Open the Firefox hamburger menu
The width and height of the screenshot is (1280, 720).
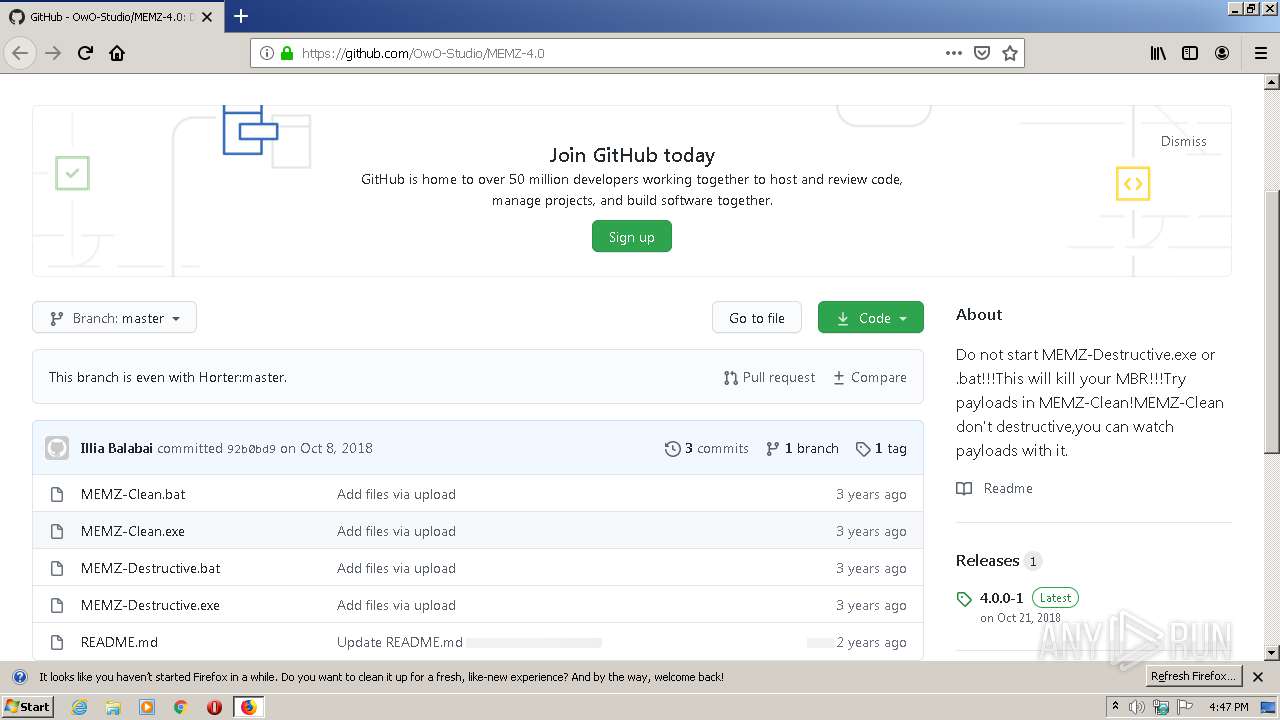tap(1260, 53)
